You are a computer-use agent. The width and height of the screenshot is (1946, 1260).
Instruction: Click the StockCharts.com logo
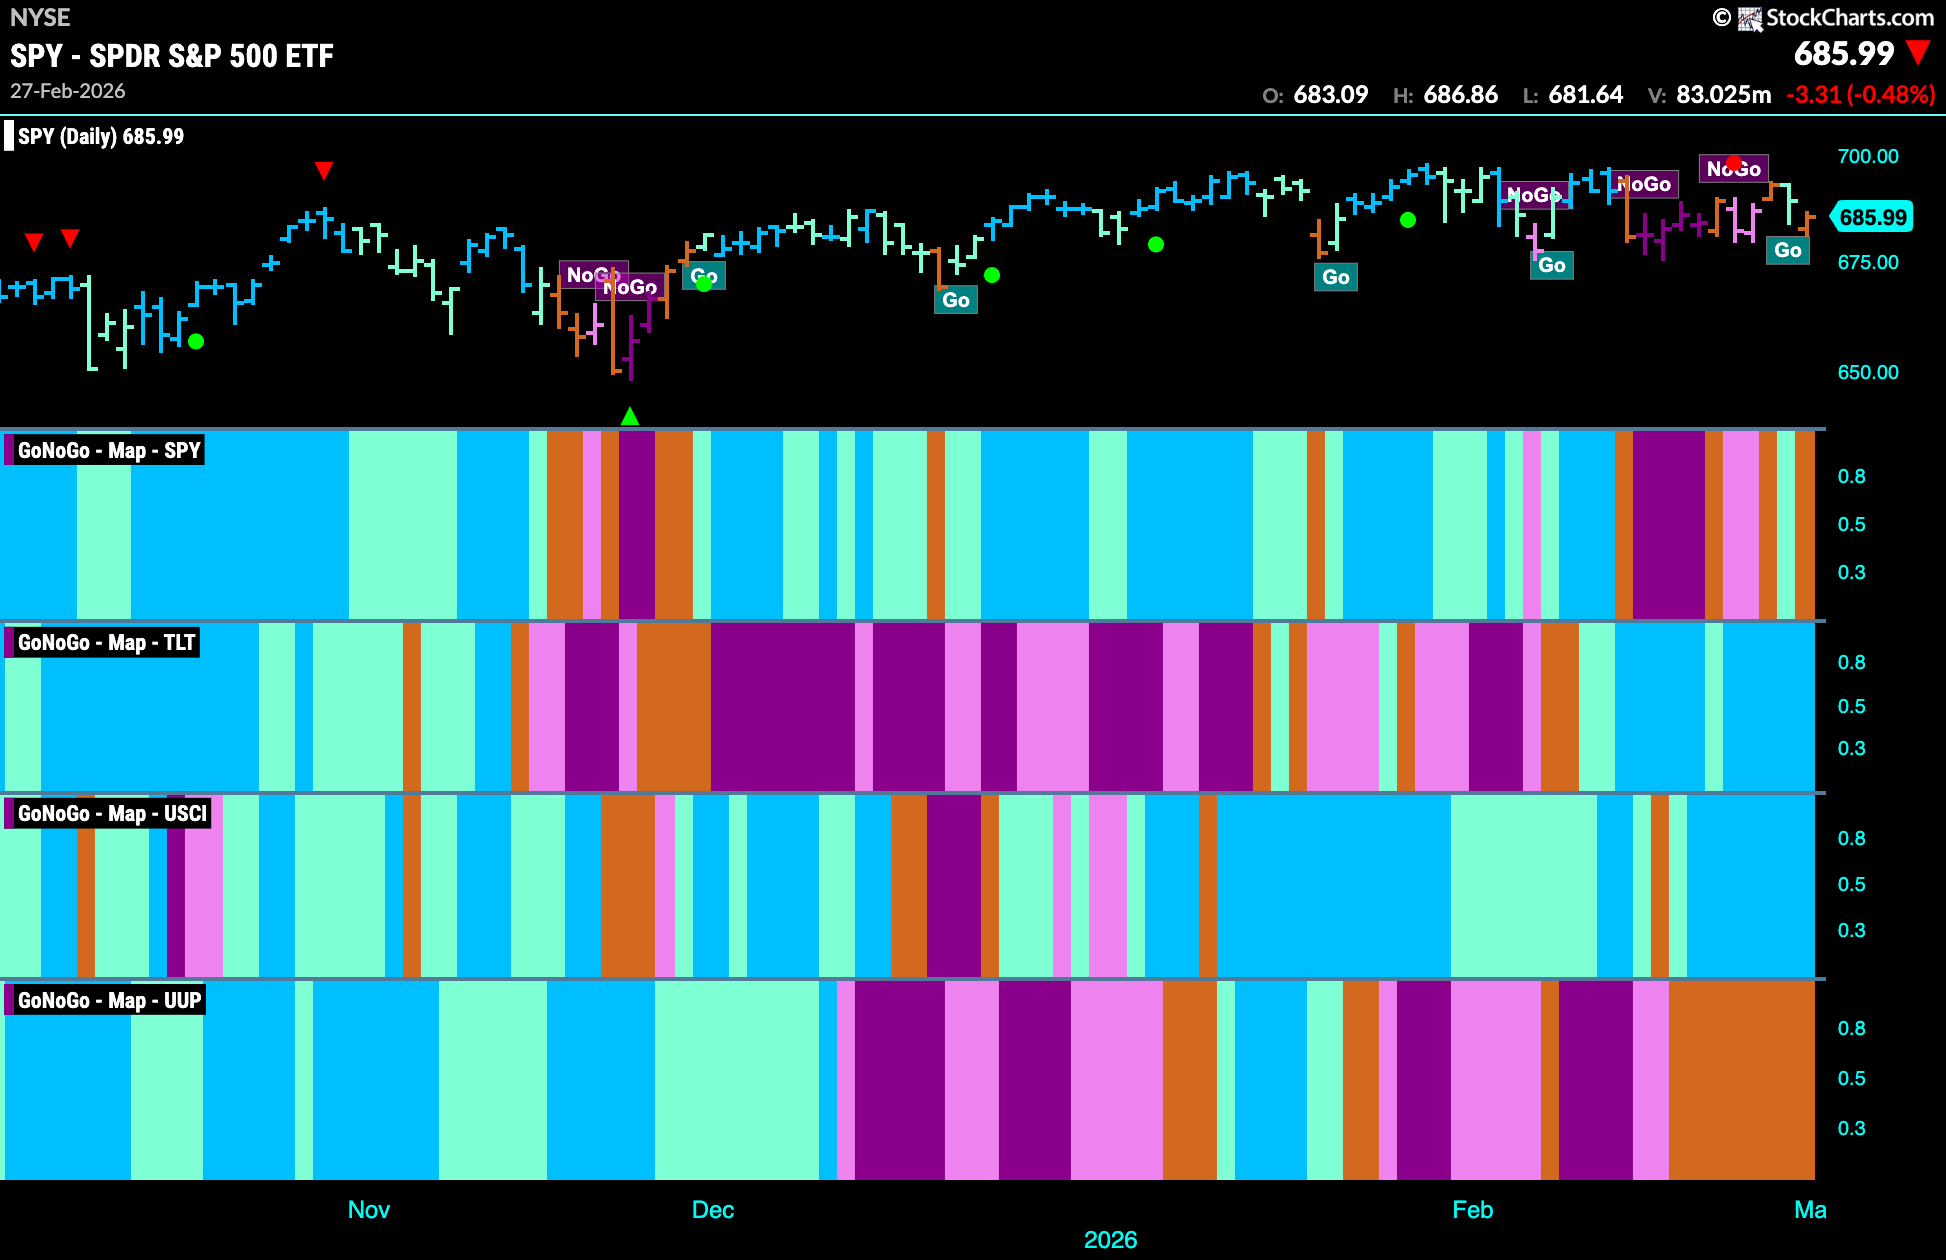1823,18
